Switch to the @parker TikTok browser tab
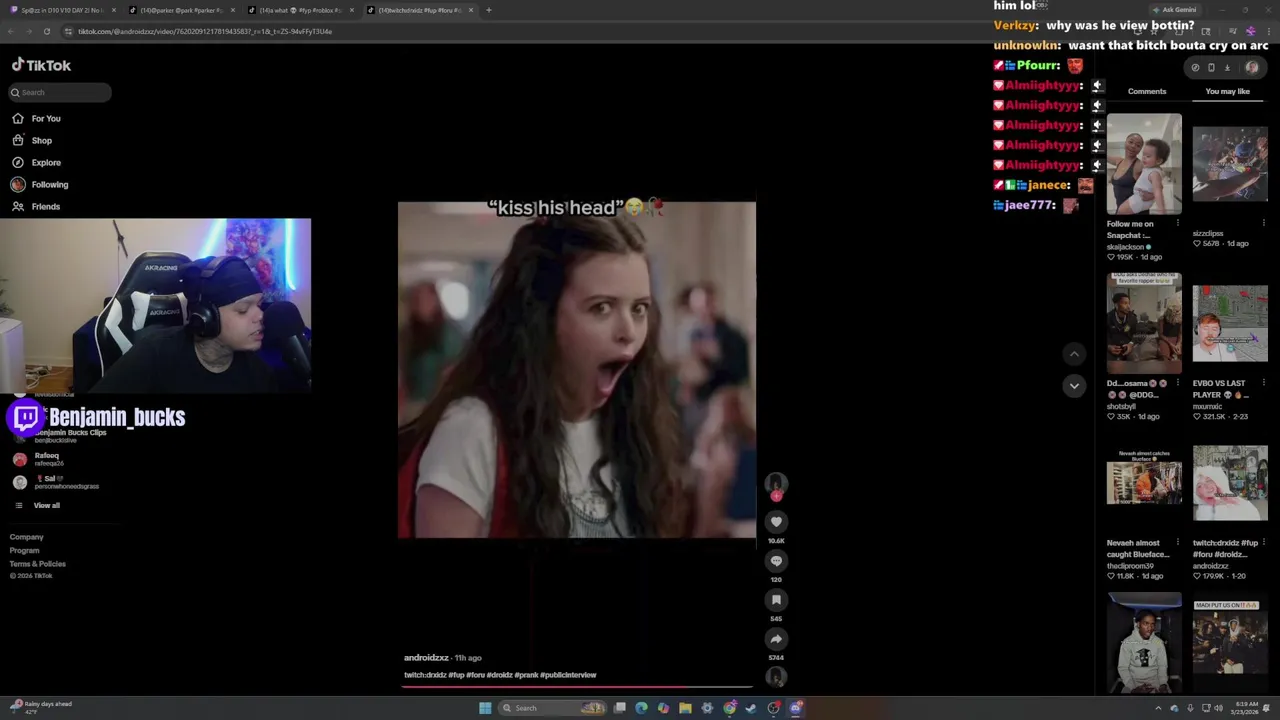This screenshot has width=1280, height=720. pyautogui.click(x=182, y=10)
